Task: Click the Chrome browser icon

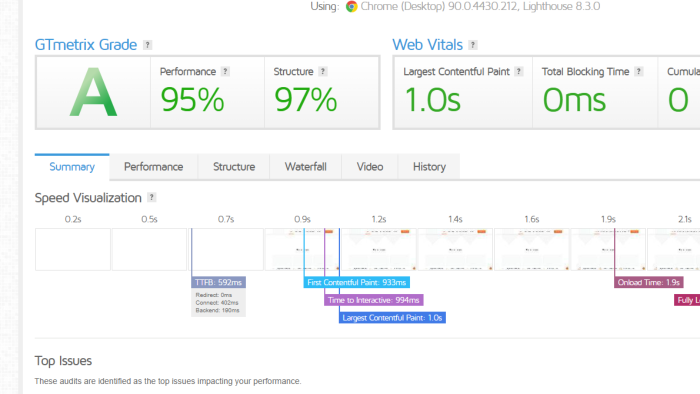Action: (x=351, y=6)
